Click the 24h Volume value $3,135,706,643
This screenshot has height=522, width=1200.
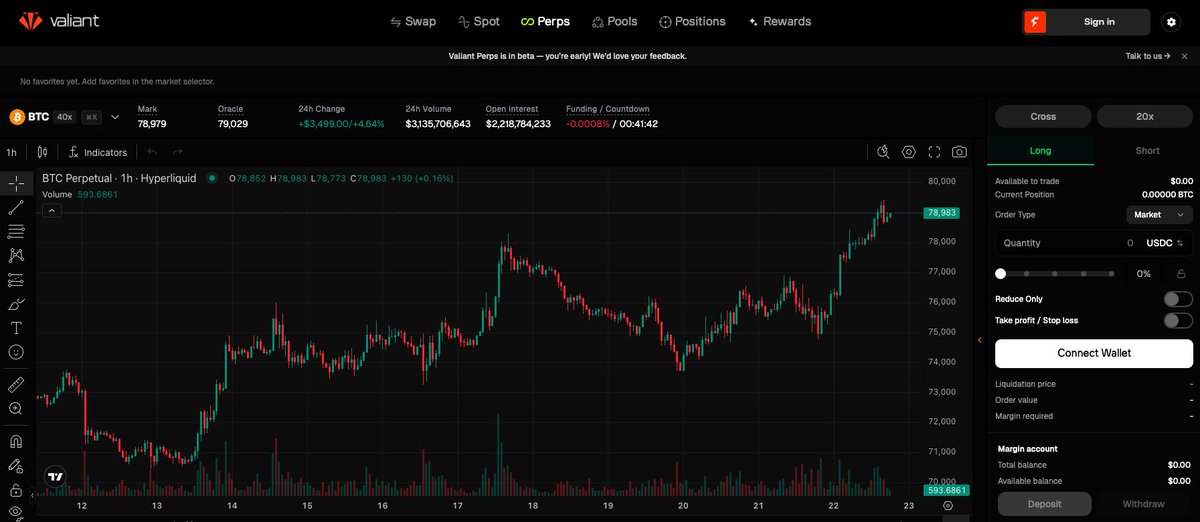438,124
